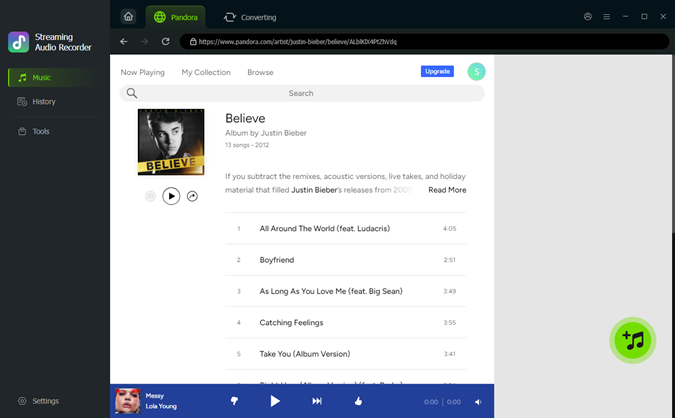Go to Pandora Browse
Screen dimensions: 675x418
click(x=260, y=72)
